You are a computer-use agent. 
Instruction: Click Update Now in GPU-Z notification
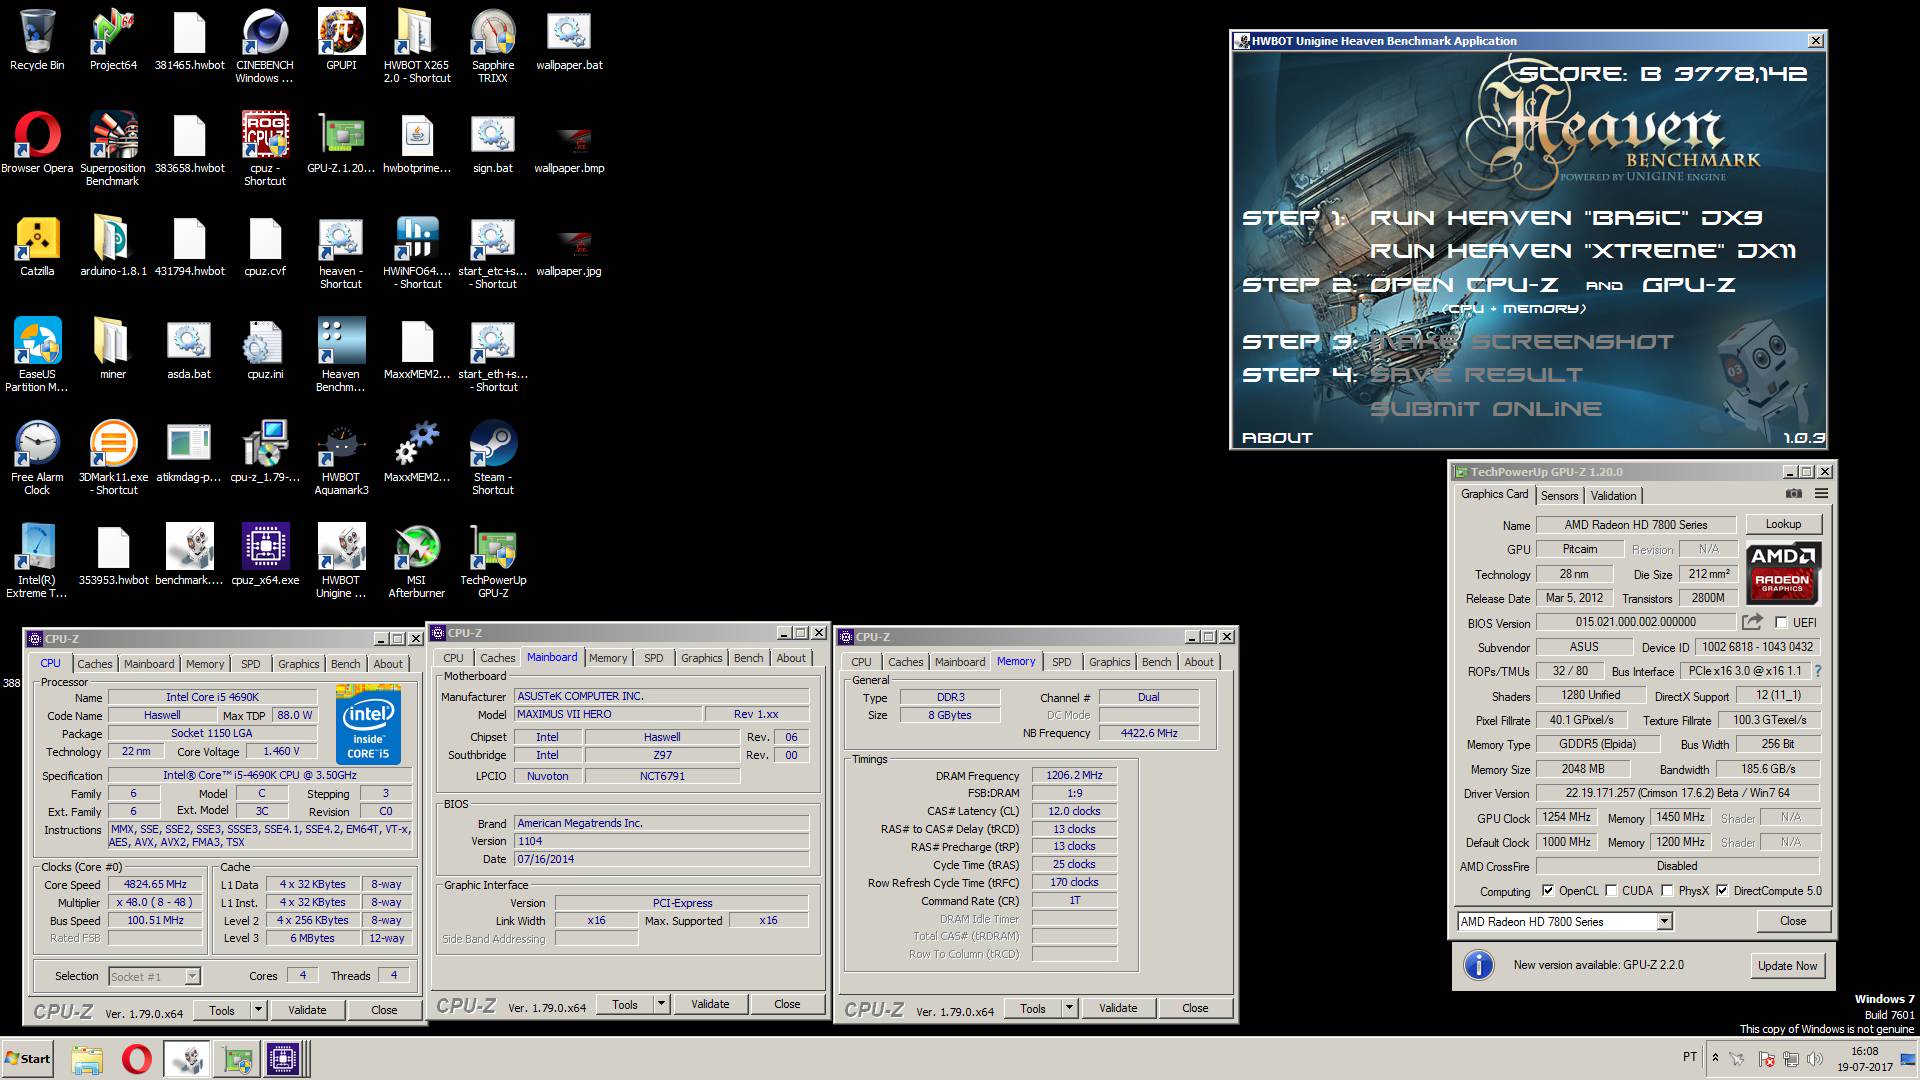[x=1787, y=966]
